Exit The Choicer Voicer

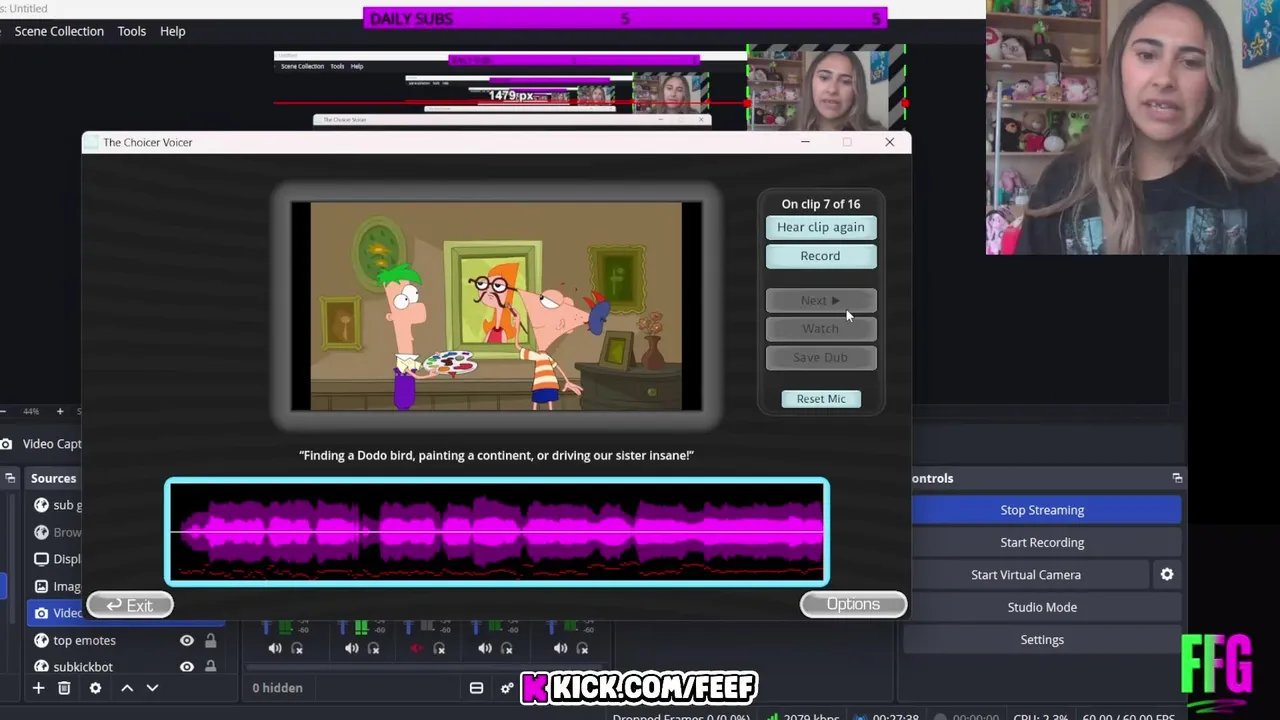[x=130, y=605]
